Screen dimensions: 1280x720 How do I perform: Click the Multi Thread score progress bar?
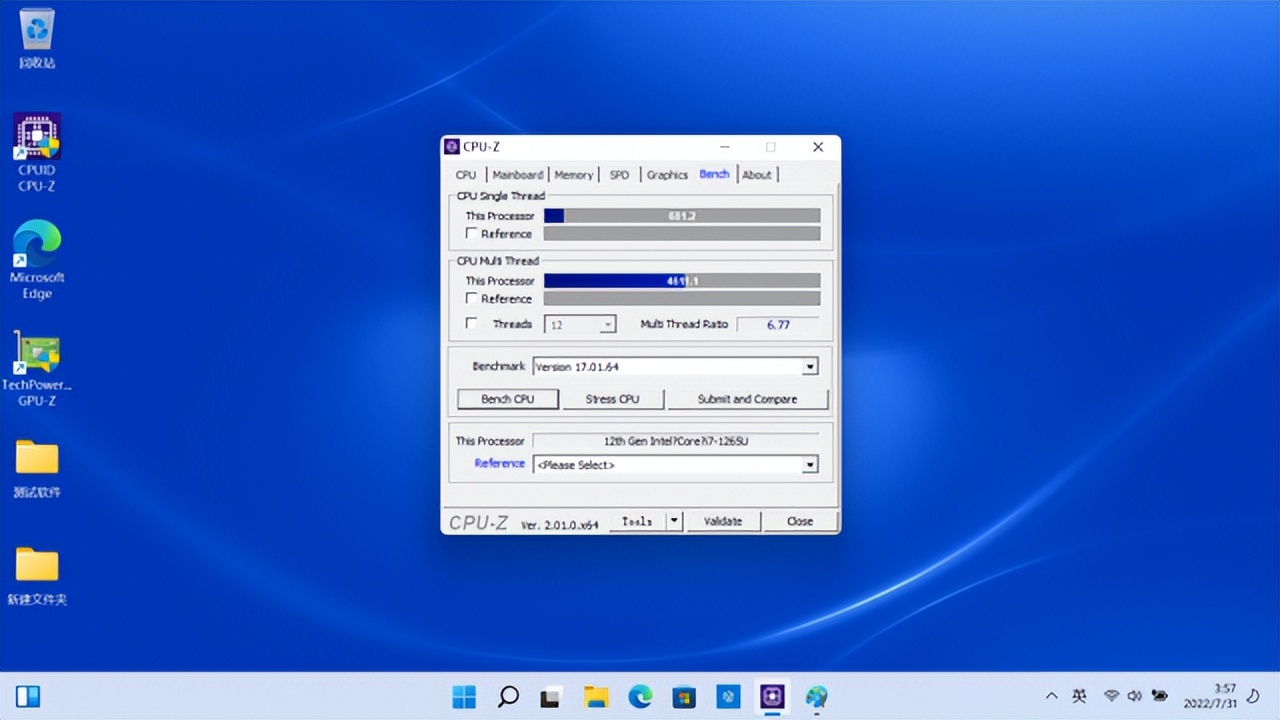(681, 280)
